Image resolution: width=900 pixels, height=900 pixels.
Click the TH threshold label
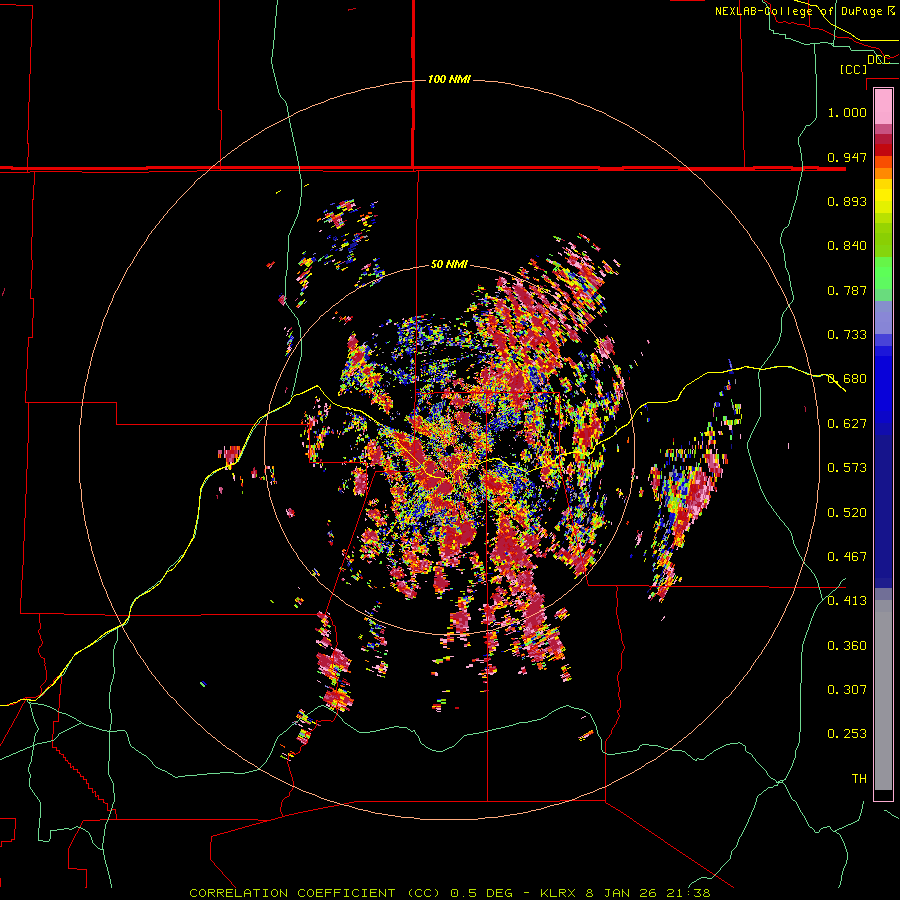click(859, 779)
